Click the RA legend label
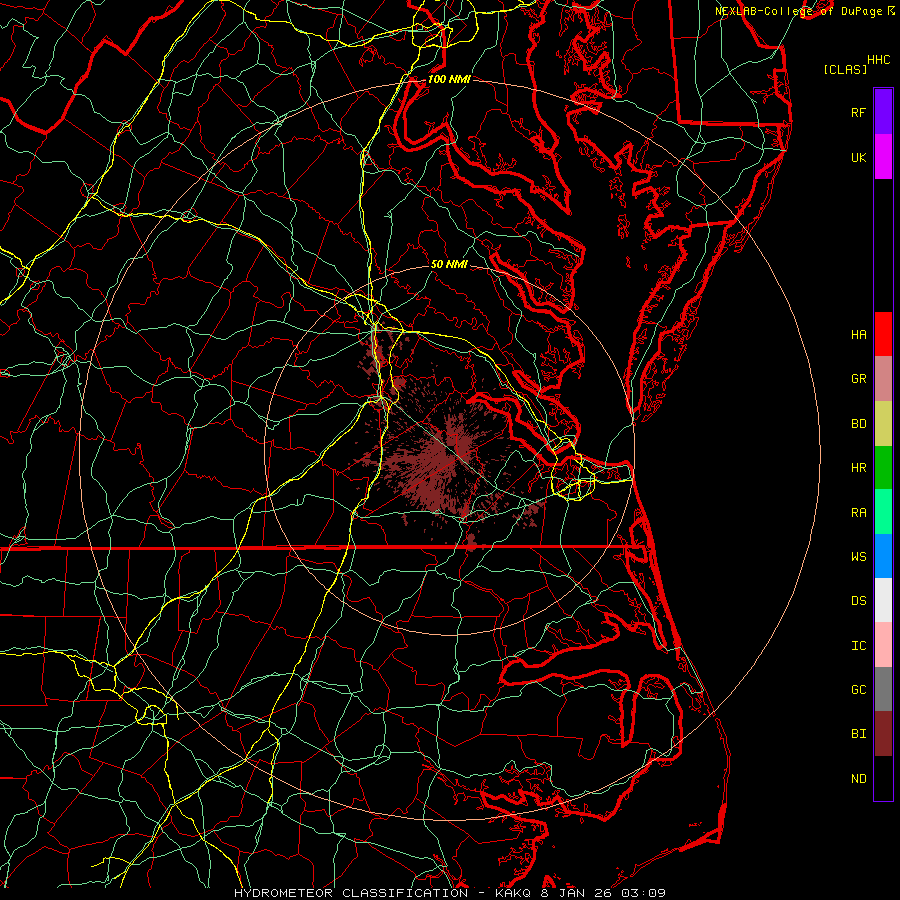The height and width of the screenshot is (900, 900). [858, 513]
